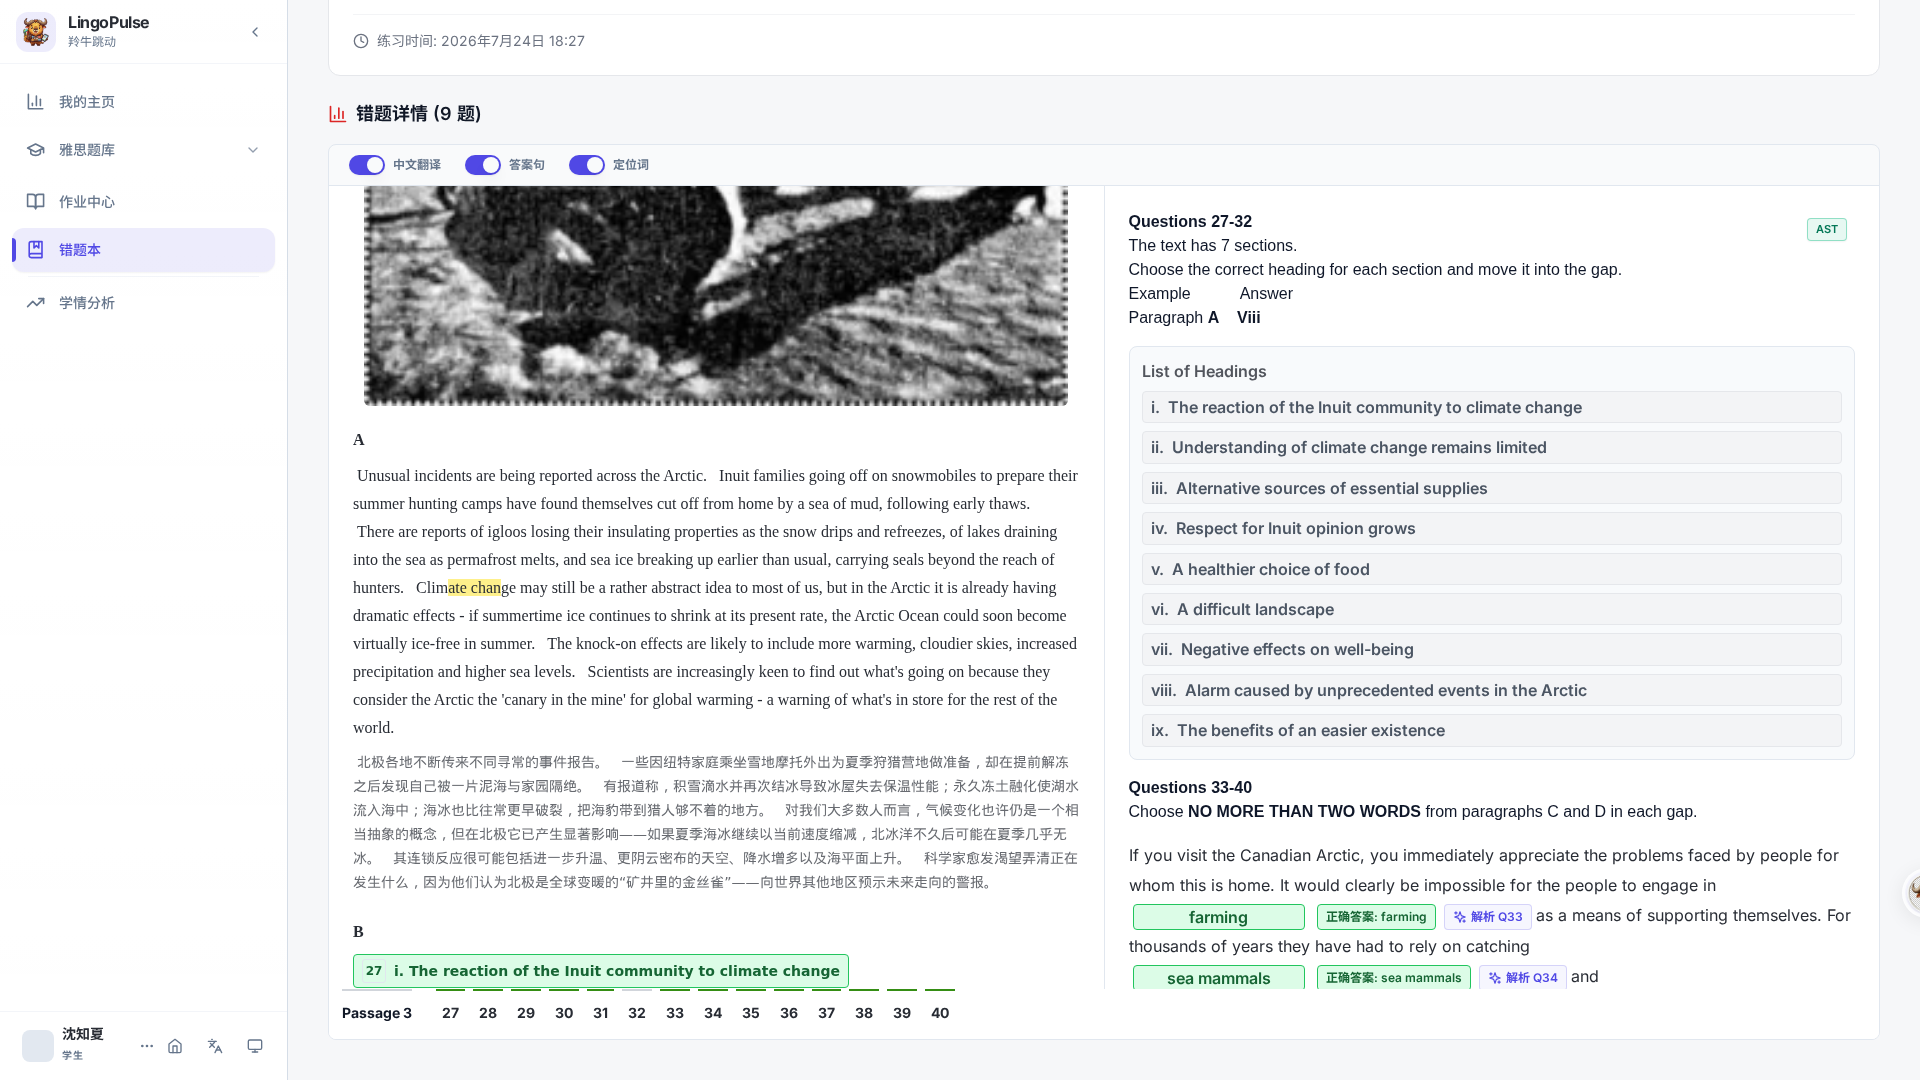Viewport: 1920px width, 1080px height.
Task: Jump to question 39
Action: tap(902, 1013)
